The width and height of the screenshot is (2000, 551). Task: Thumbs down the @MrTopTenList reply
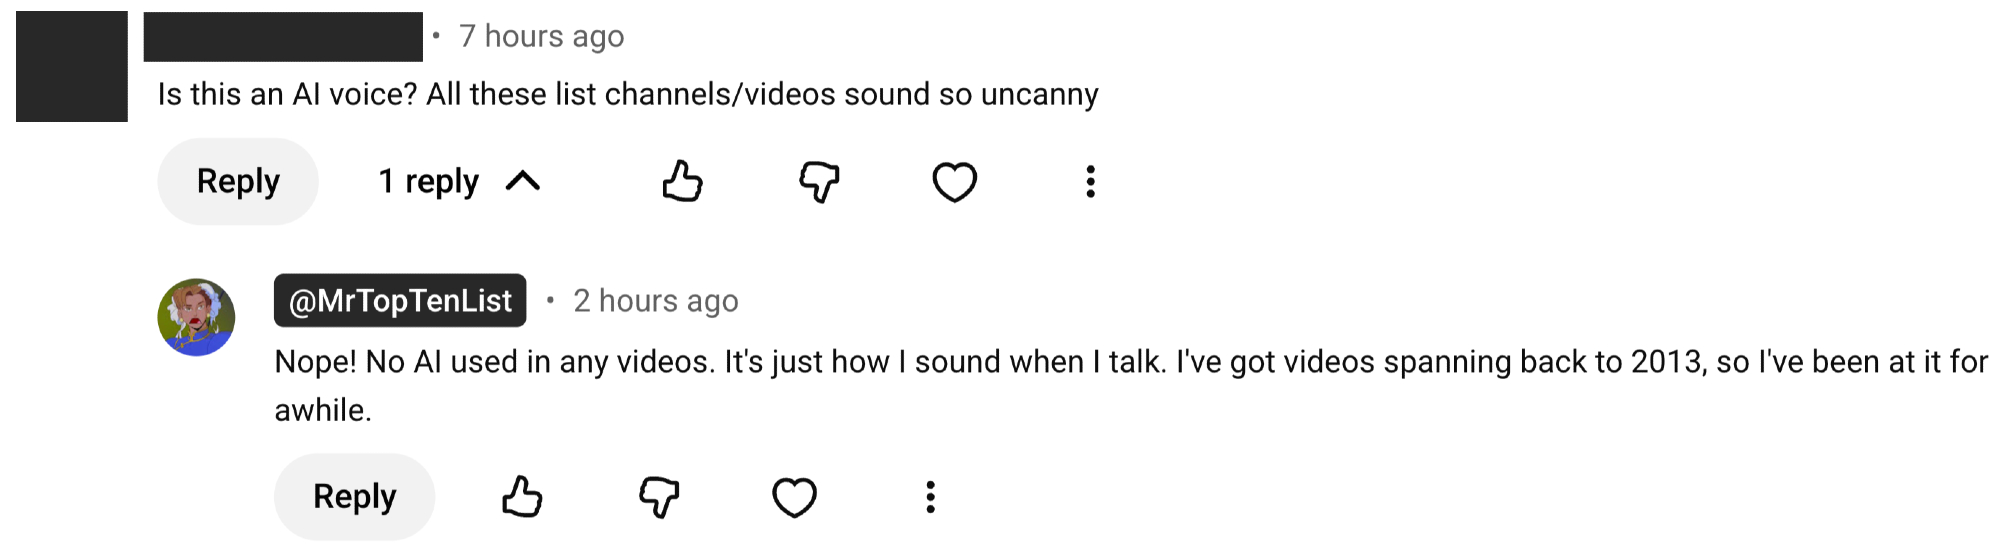(x=659, y=497)
